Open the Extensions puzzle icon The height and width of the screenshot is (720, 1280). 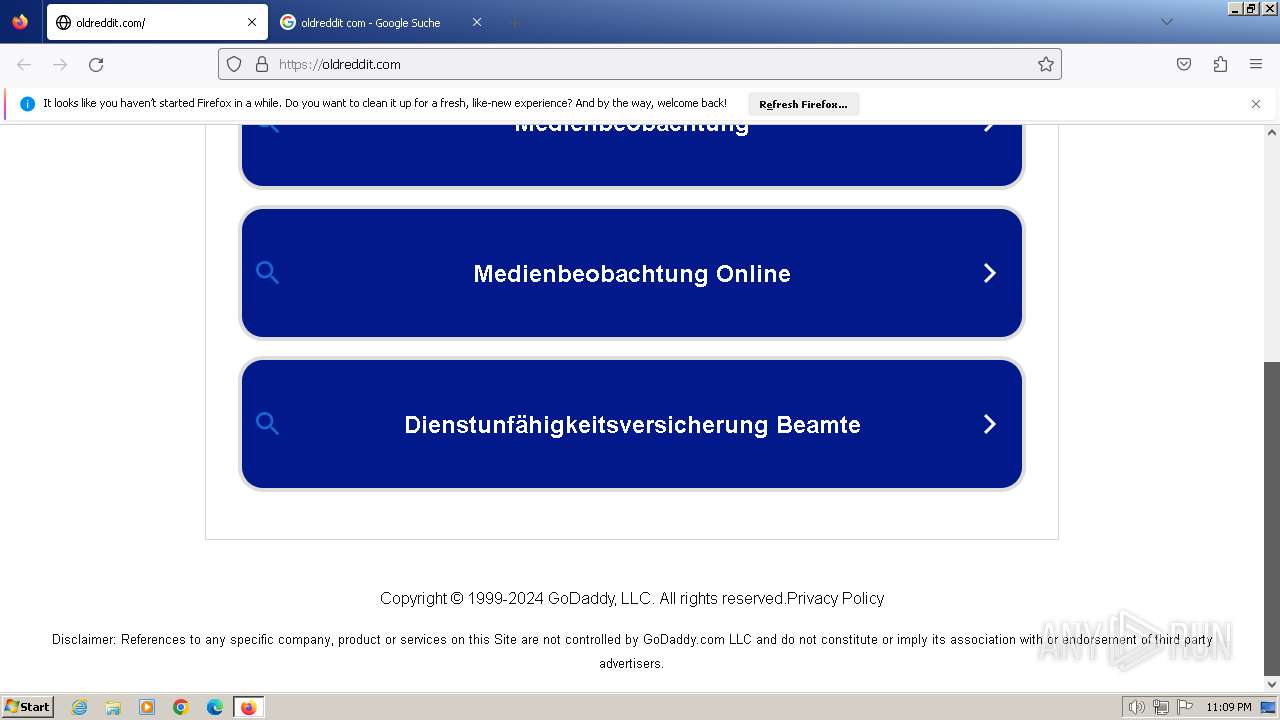pos(1220,64)
